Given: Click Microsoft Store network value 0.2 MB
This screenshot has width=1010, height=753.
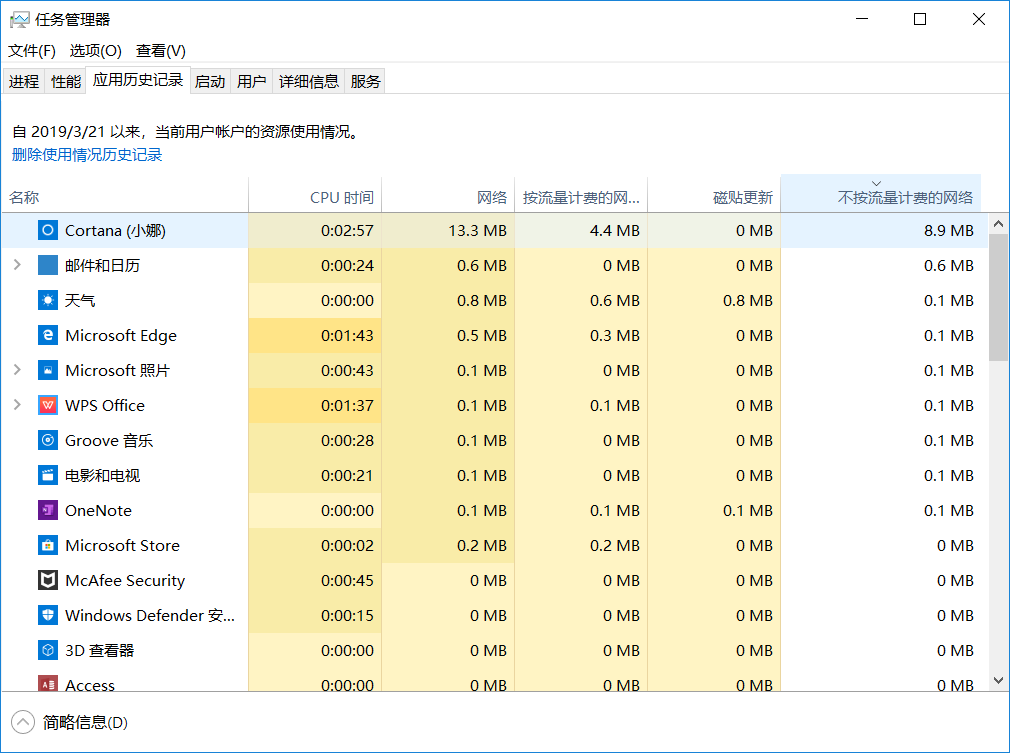Looking at the screenshot, I should [482, 546].
